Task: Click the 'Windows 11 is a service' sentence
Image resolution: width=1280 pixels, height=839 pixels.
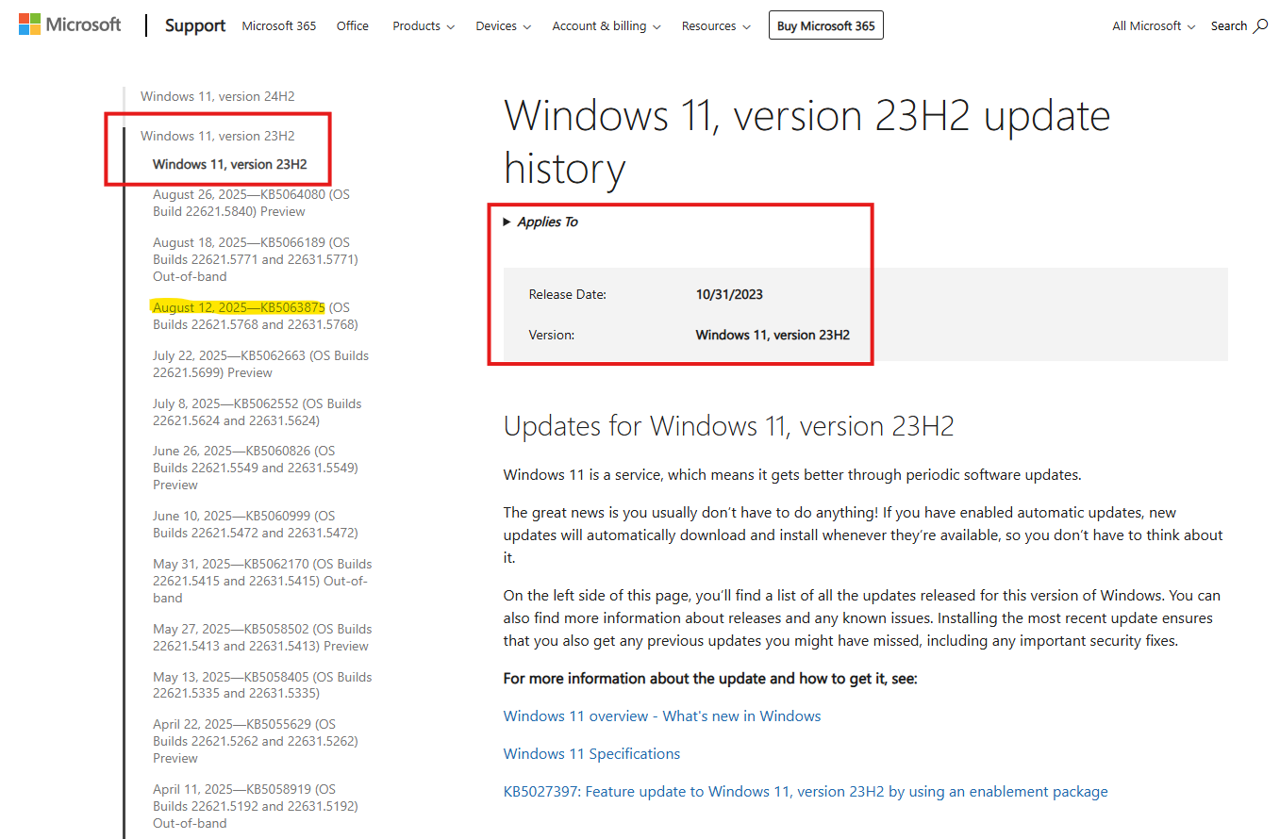Action: [792, 475]
